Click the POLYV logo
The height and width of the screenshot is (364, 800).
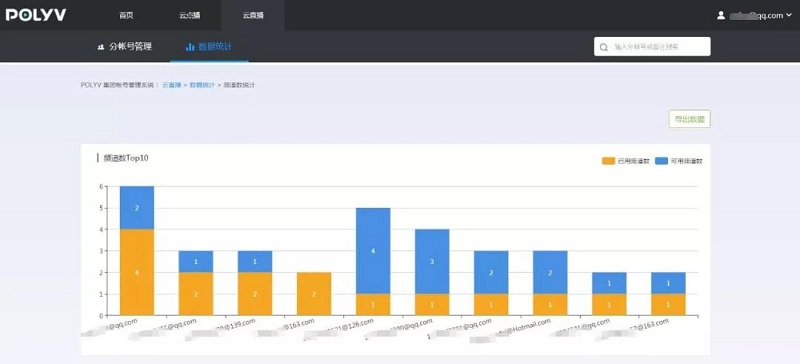36,15
